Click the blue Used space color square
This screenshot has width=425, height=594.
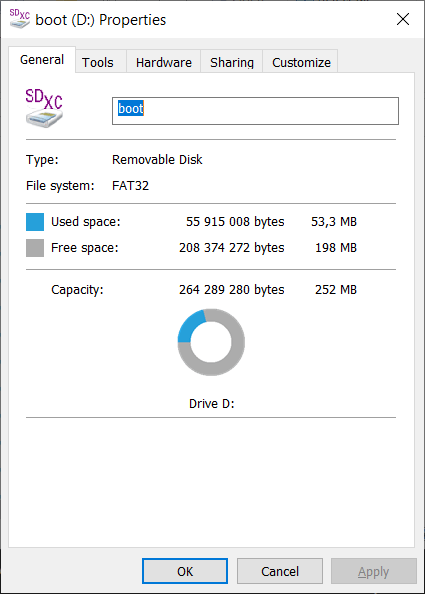(x=35, y=222)
